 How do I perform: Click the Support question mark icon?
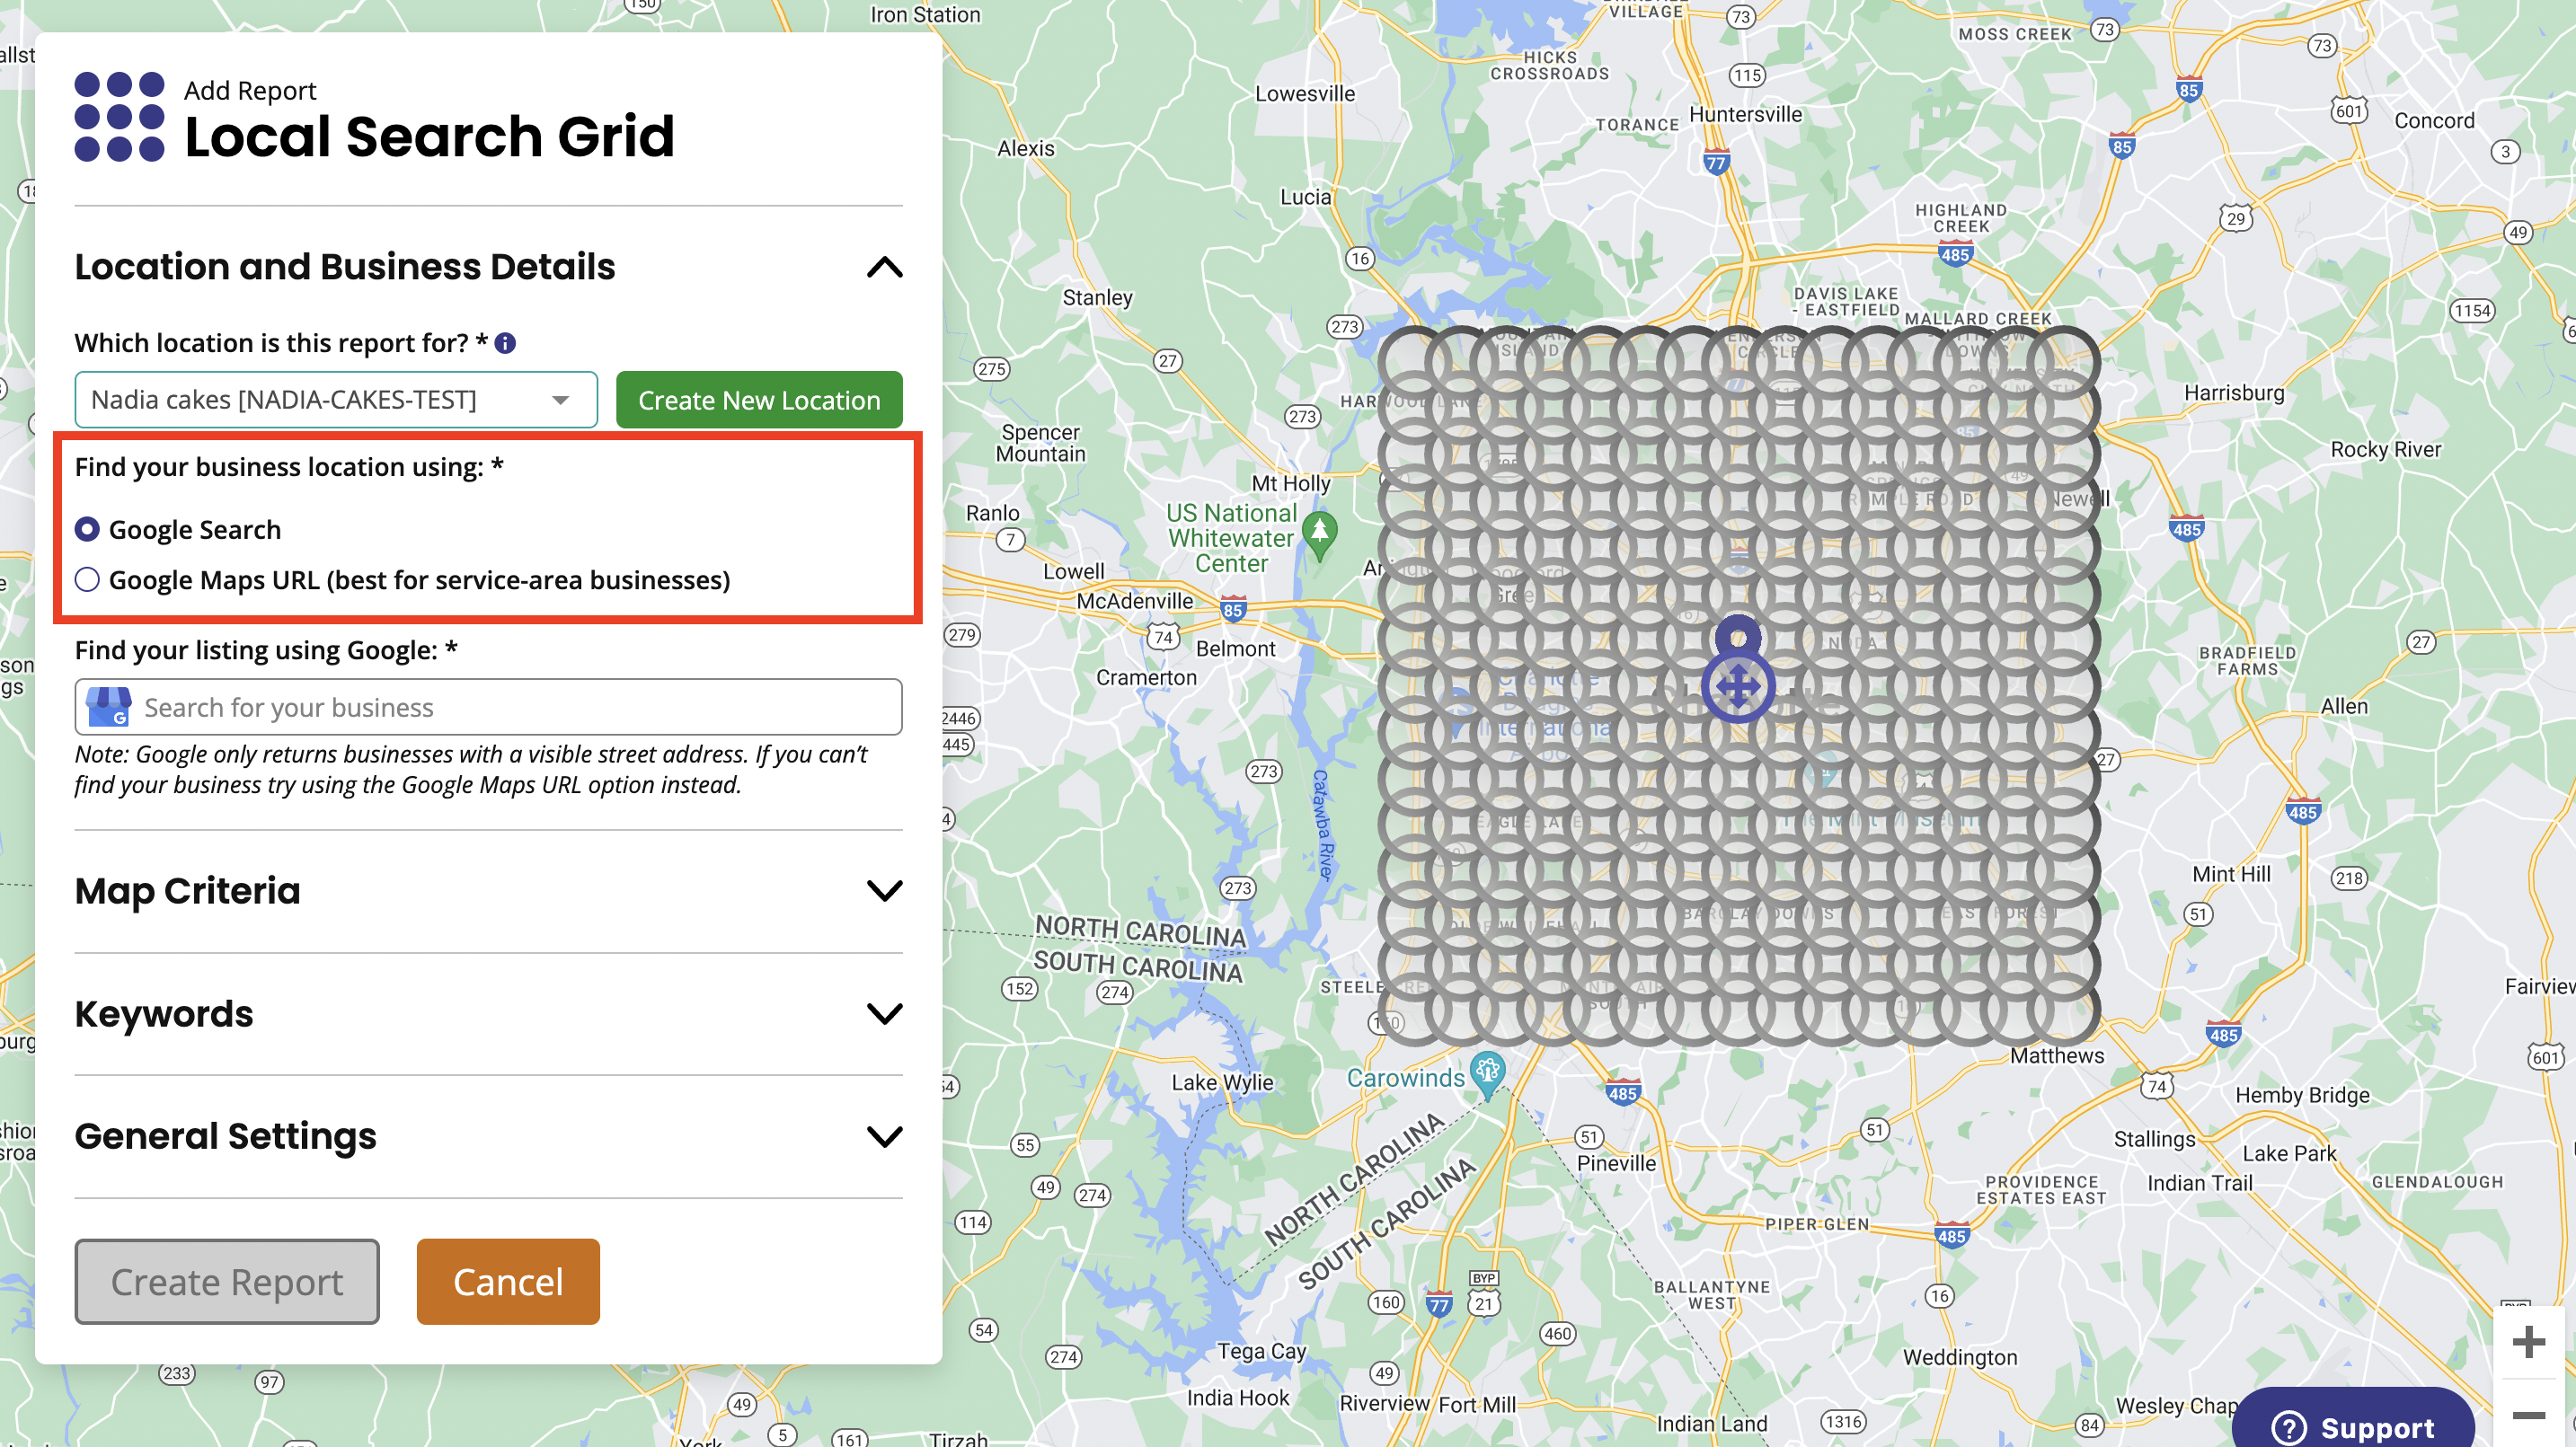click(2288, 1427)
